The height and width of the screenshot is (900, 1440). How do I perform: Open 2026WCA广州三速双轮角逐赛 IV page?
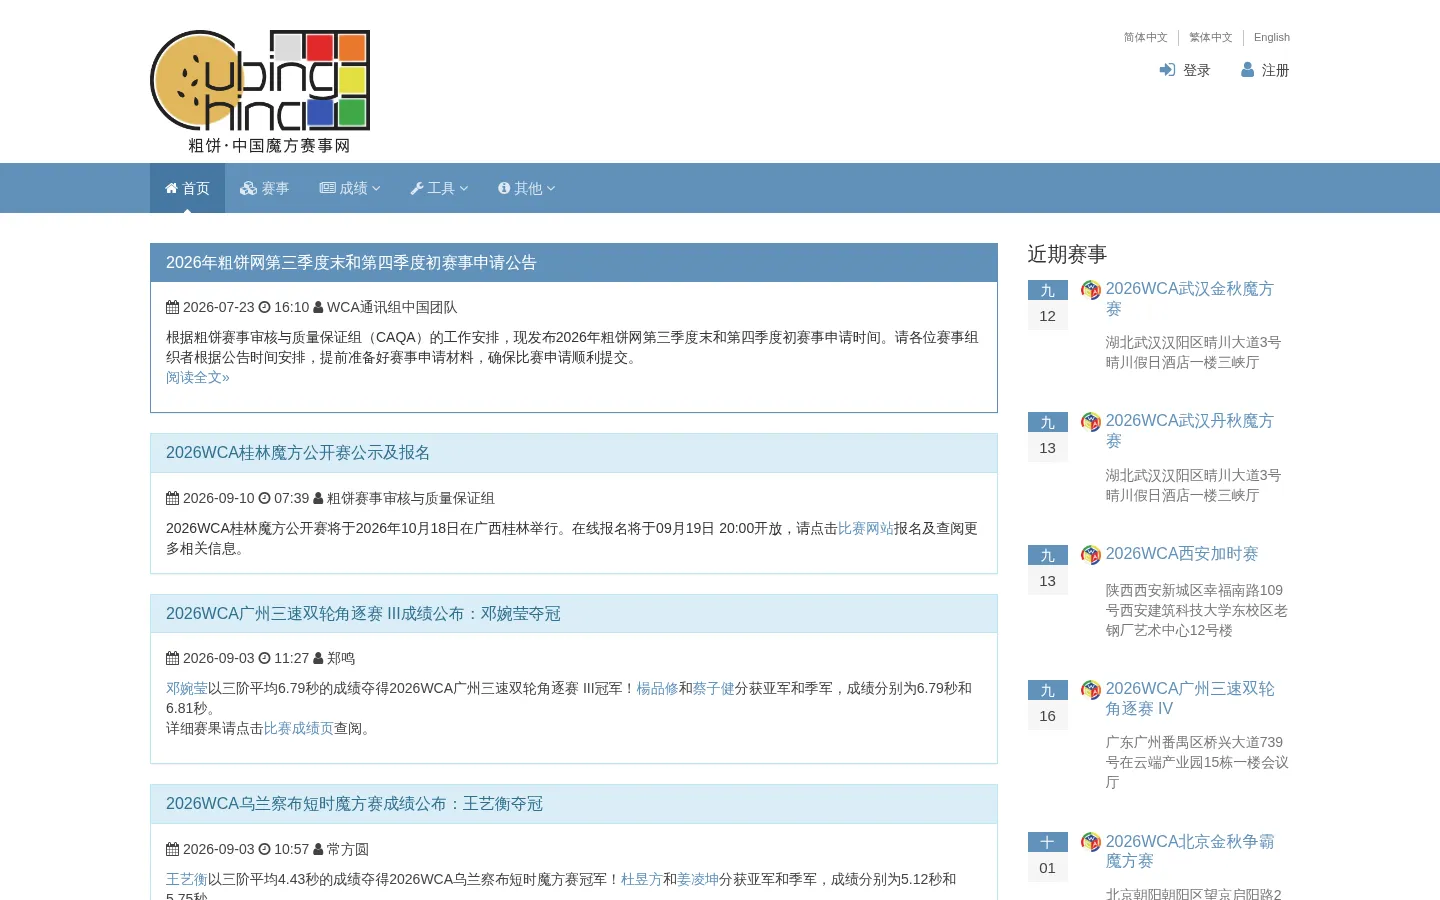click(1190, 698)
